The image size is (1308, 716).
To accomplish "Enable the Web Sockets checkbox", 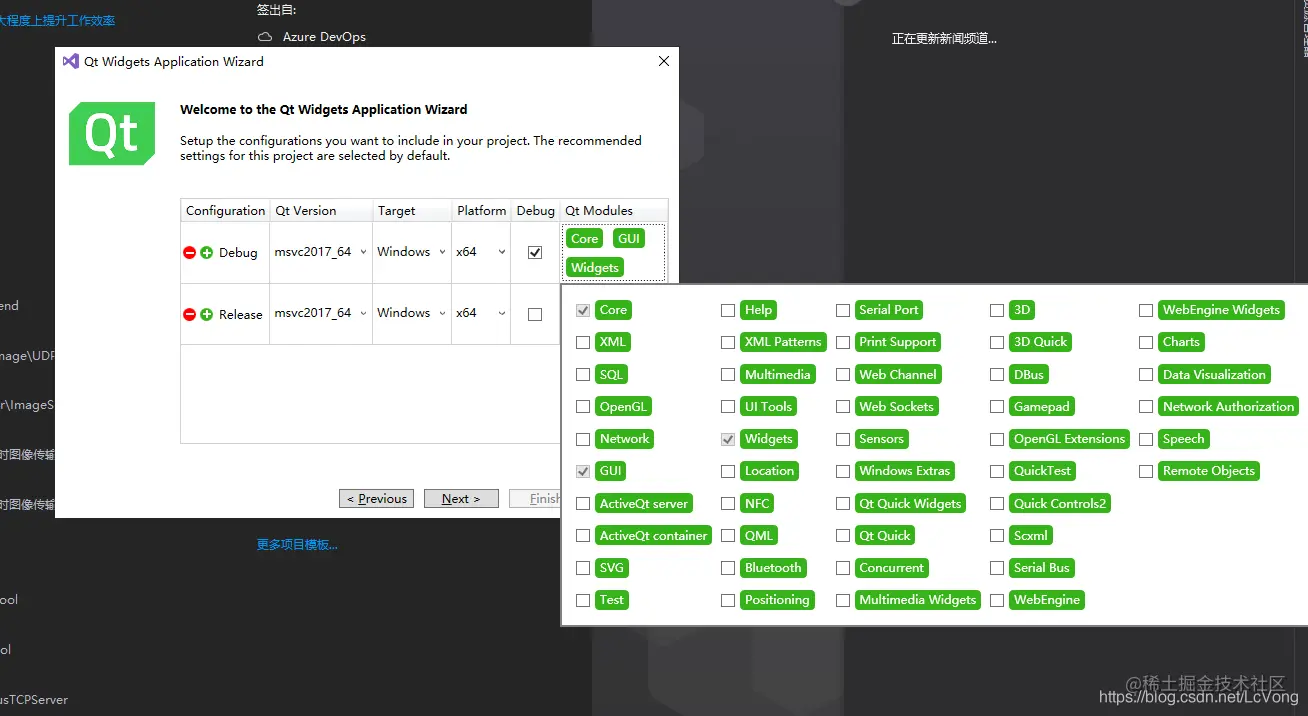I will click(x=843, y=407).
